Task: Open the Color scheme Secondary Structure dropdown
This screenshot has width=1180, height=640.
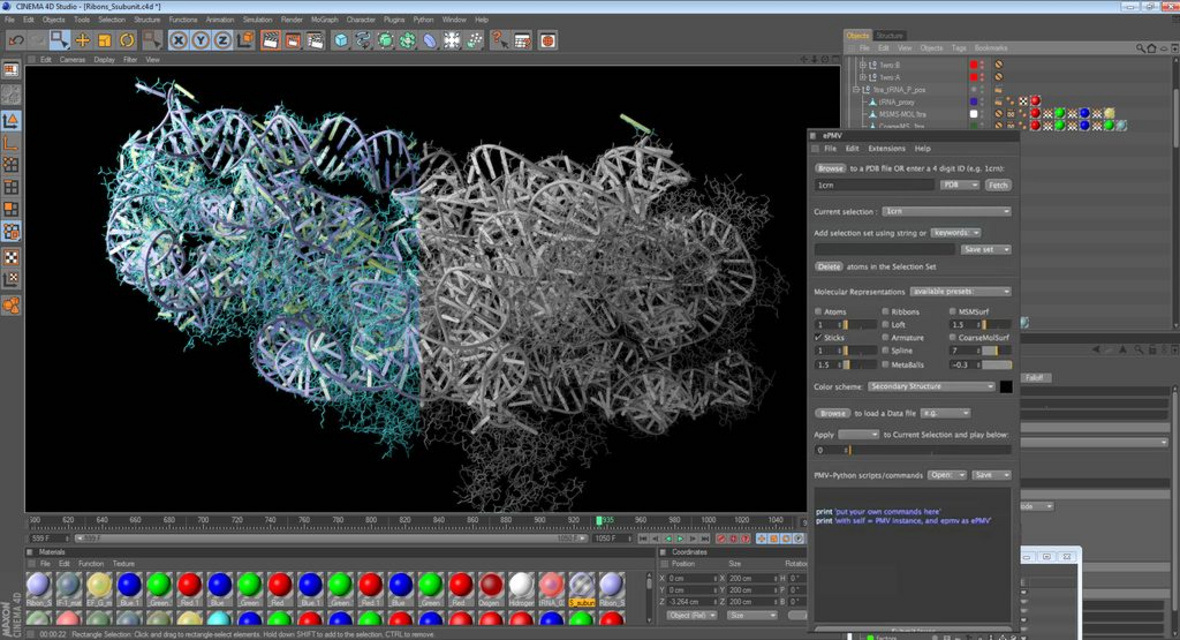Action: point(931,386)
